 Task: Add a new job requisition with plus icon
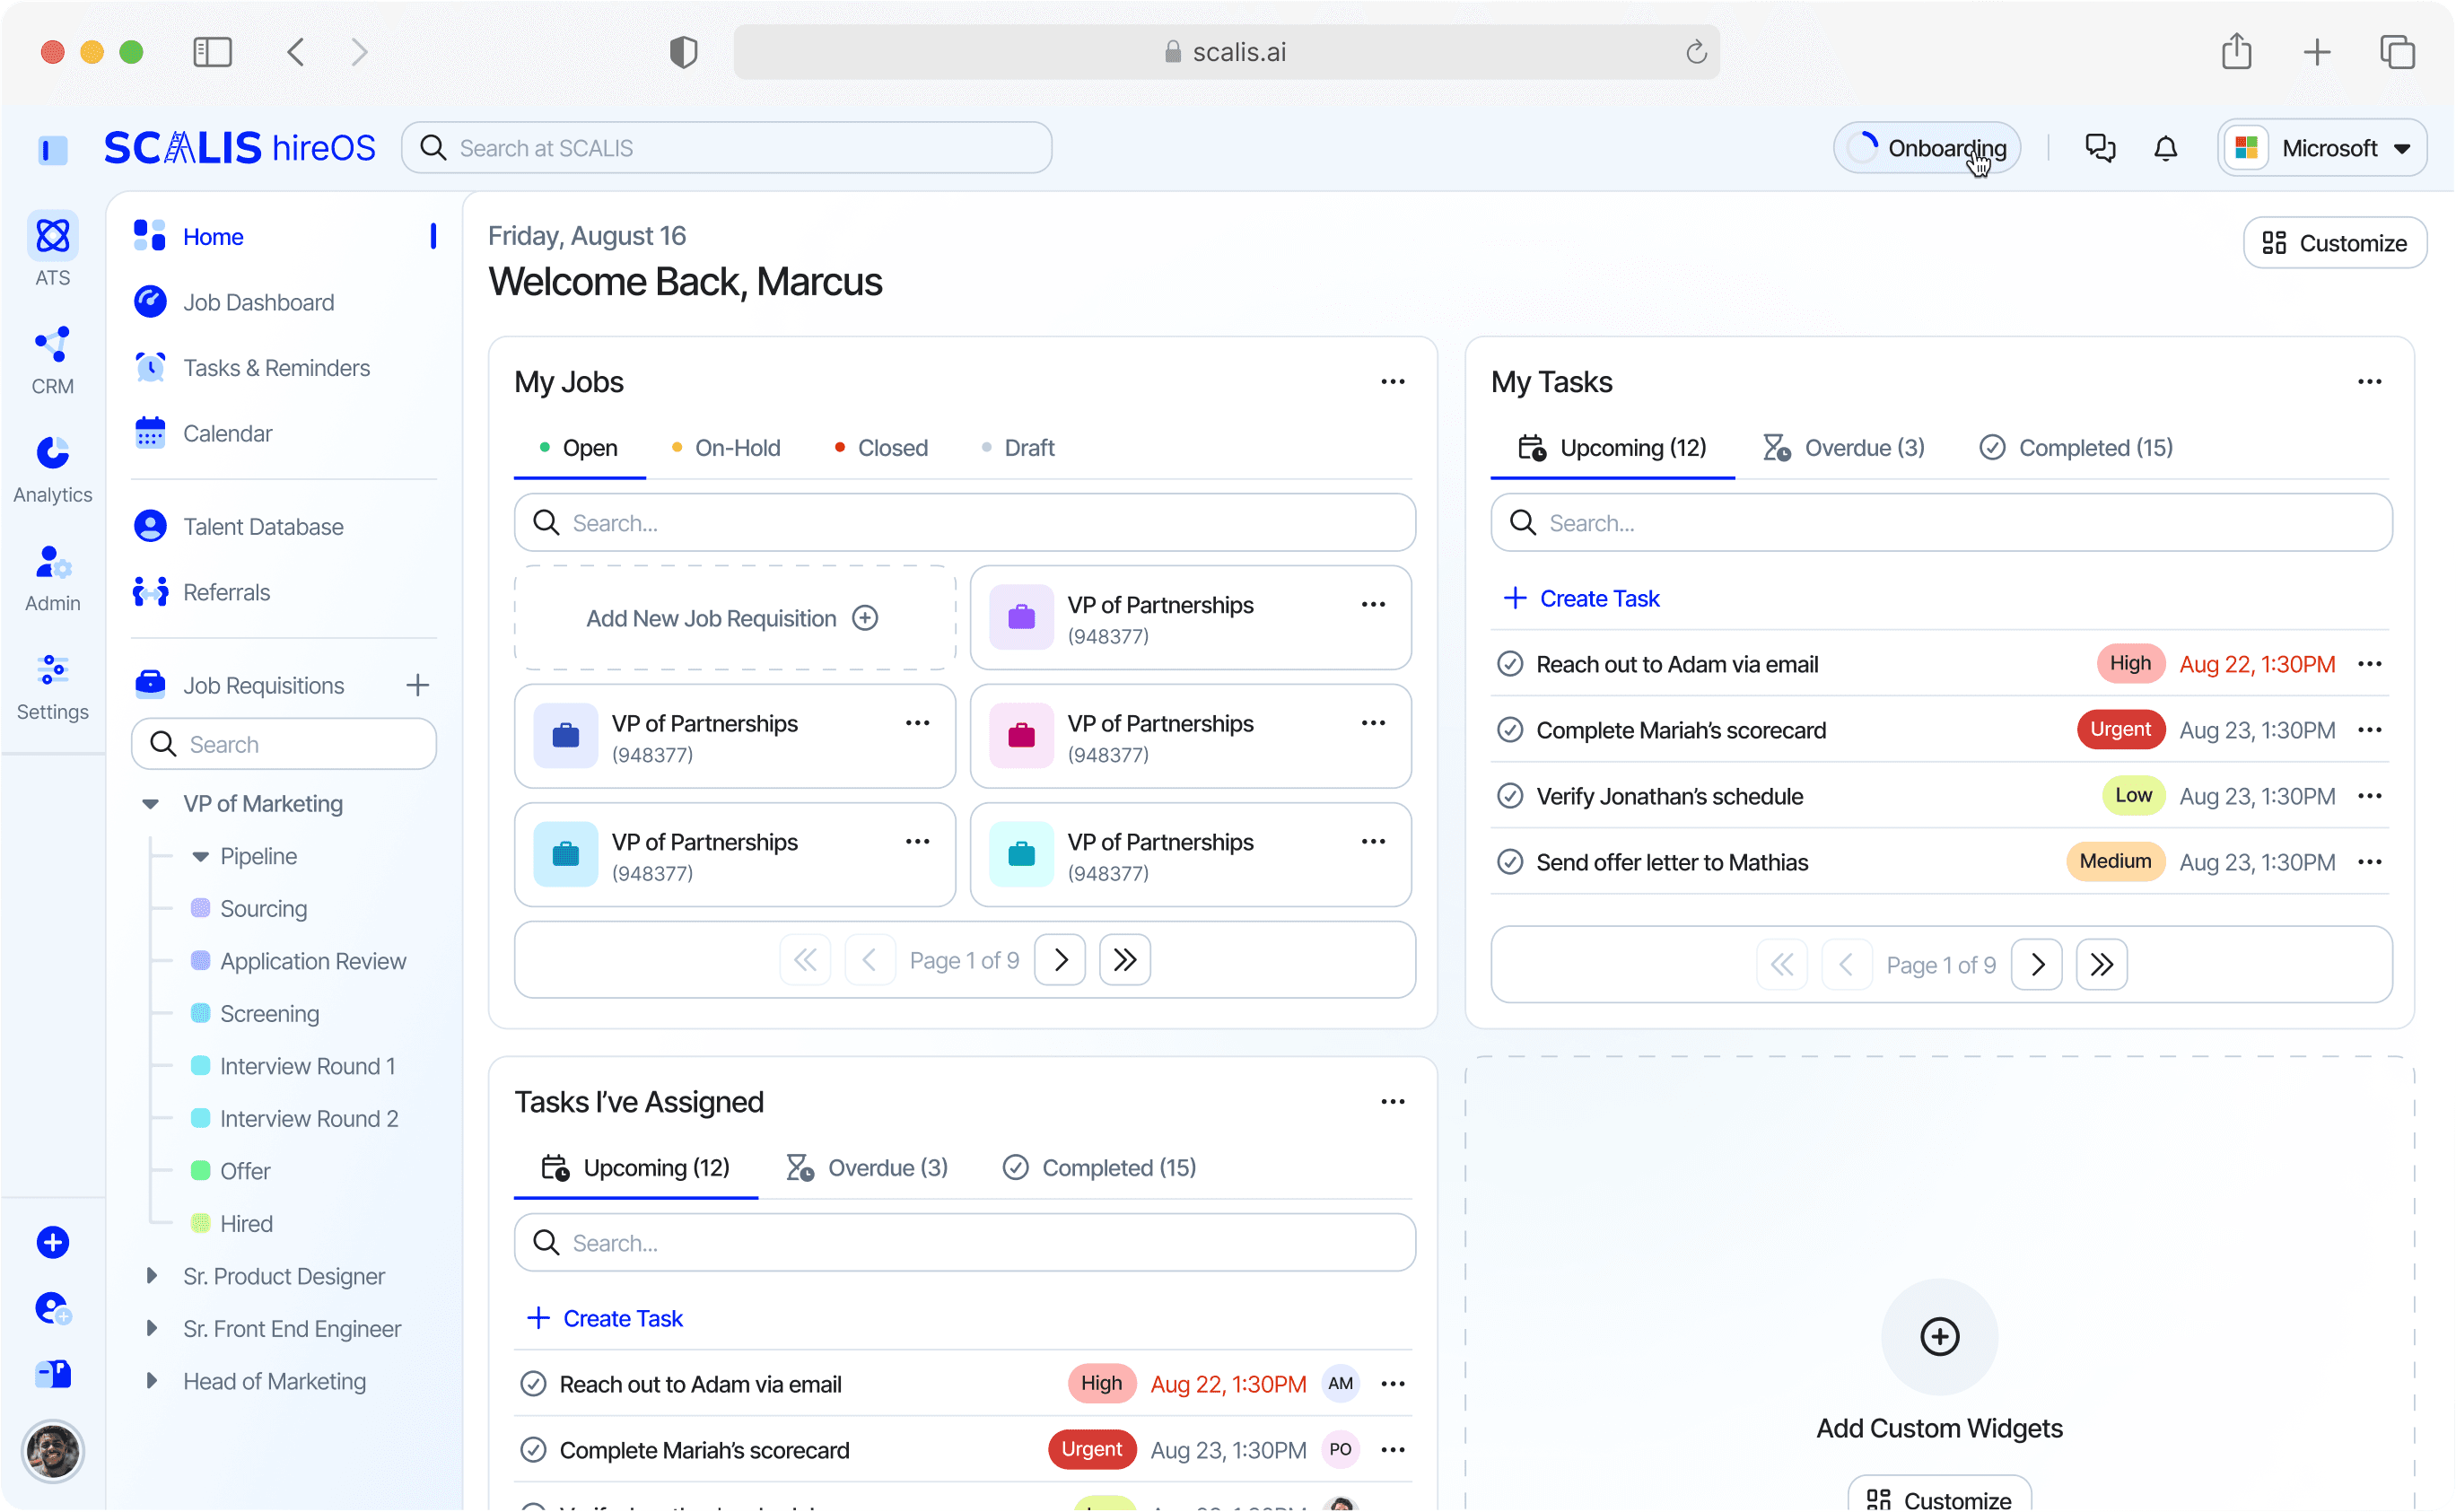pyautogui.click(x=417, y=685)
